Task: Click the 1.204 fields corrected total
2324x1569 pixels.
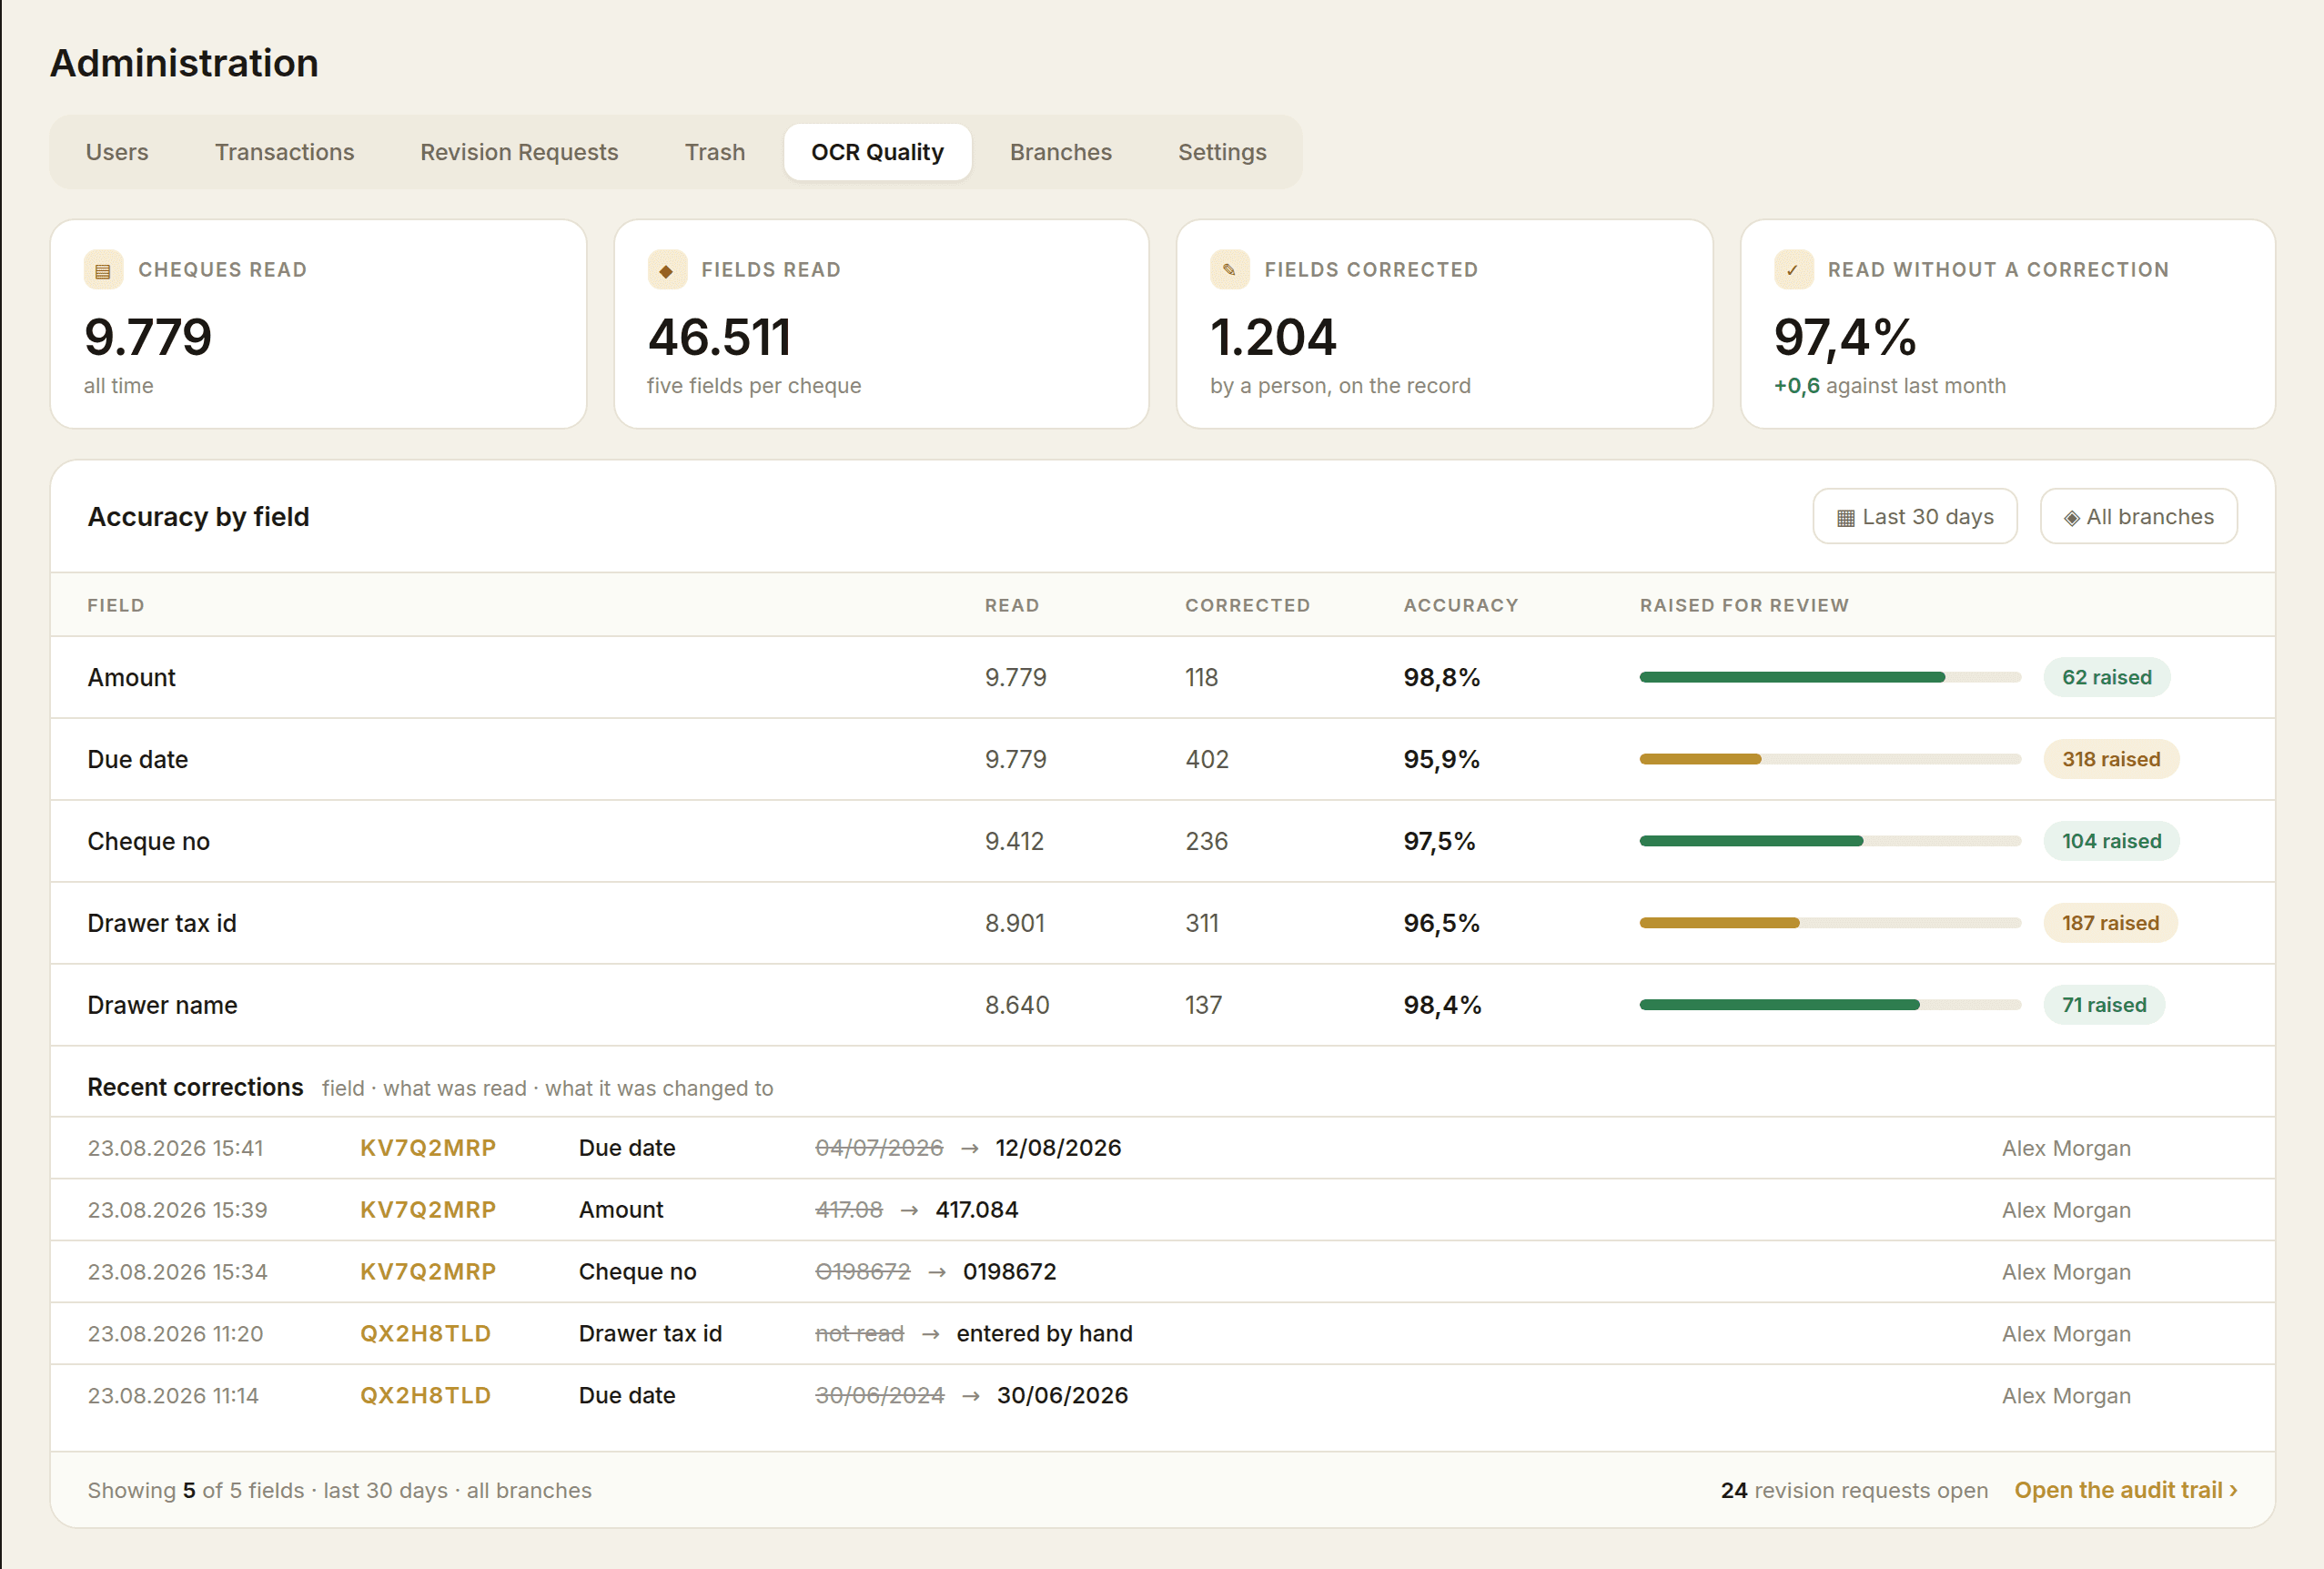Action: coord(1273,337)
